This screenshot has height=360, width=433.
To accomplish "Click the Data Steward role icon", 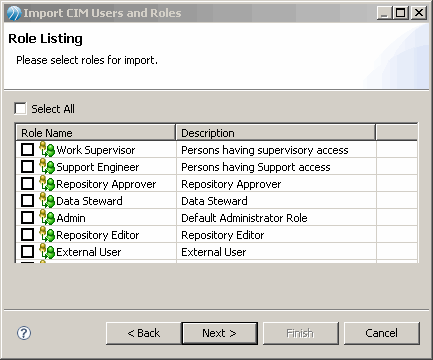I will click(47, 201).
